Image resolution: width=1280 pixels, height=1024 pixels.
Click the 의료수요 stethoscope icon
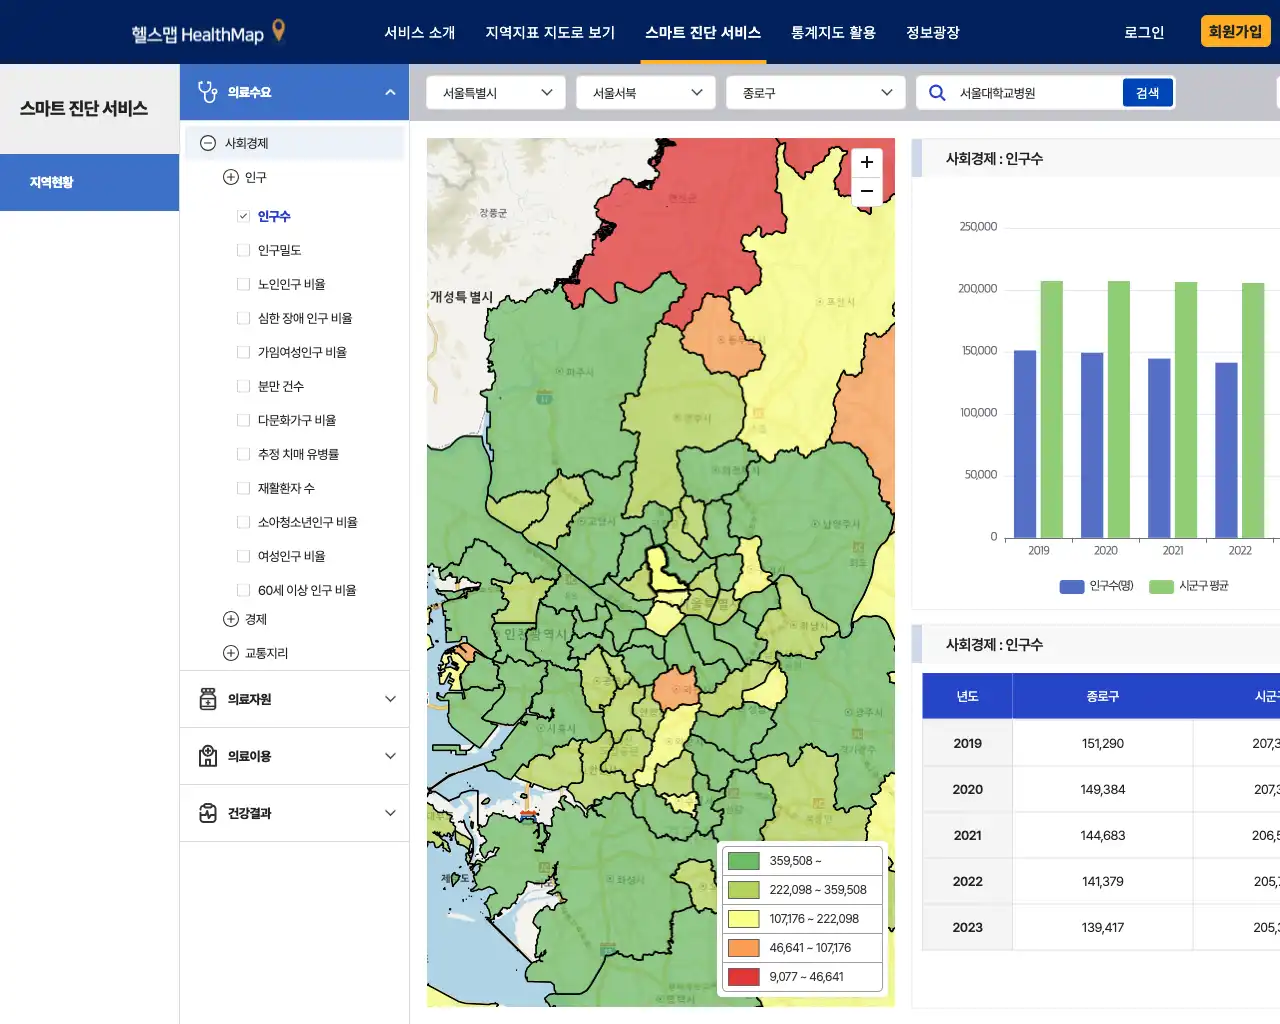[x=207, y=92]
